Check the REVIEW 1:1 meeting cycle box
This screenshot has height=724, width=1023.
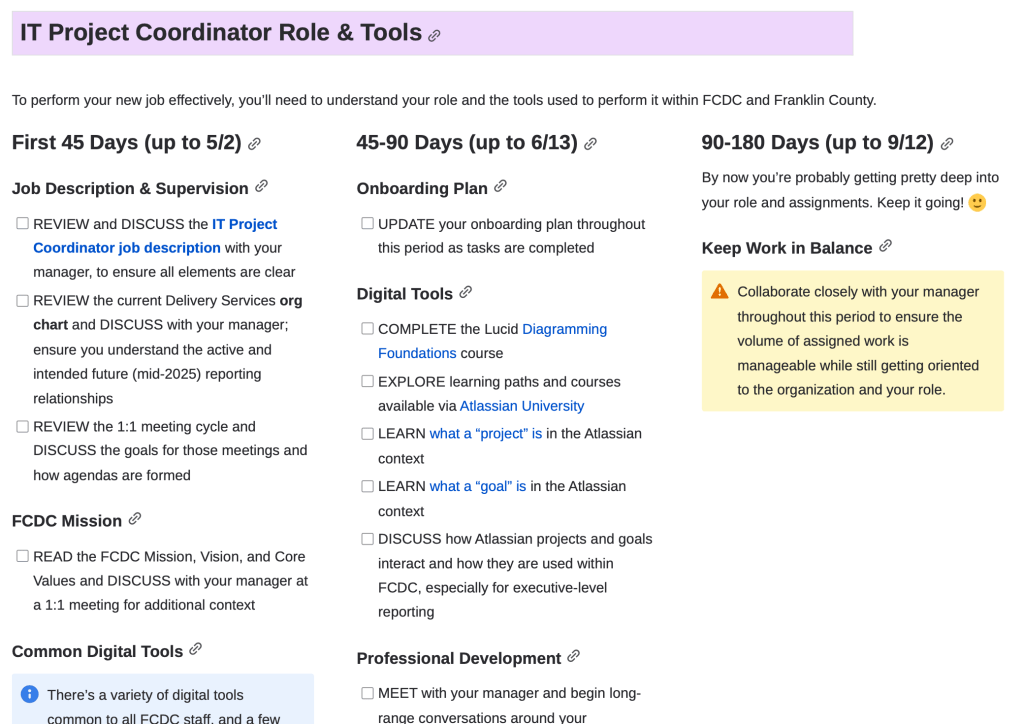click(x=22, y=427)
